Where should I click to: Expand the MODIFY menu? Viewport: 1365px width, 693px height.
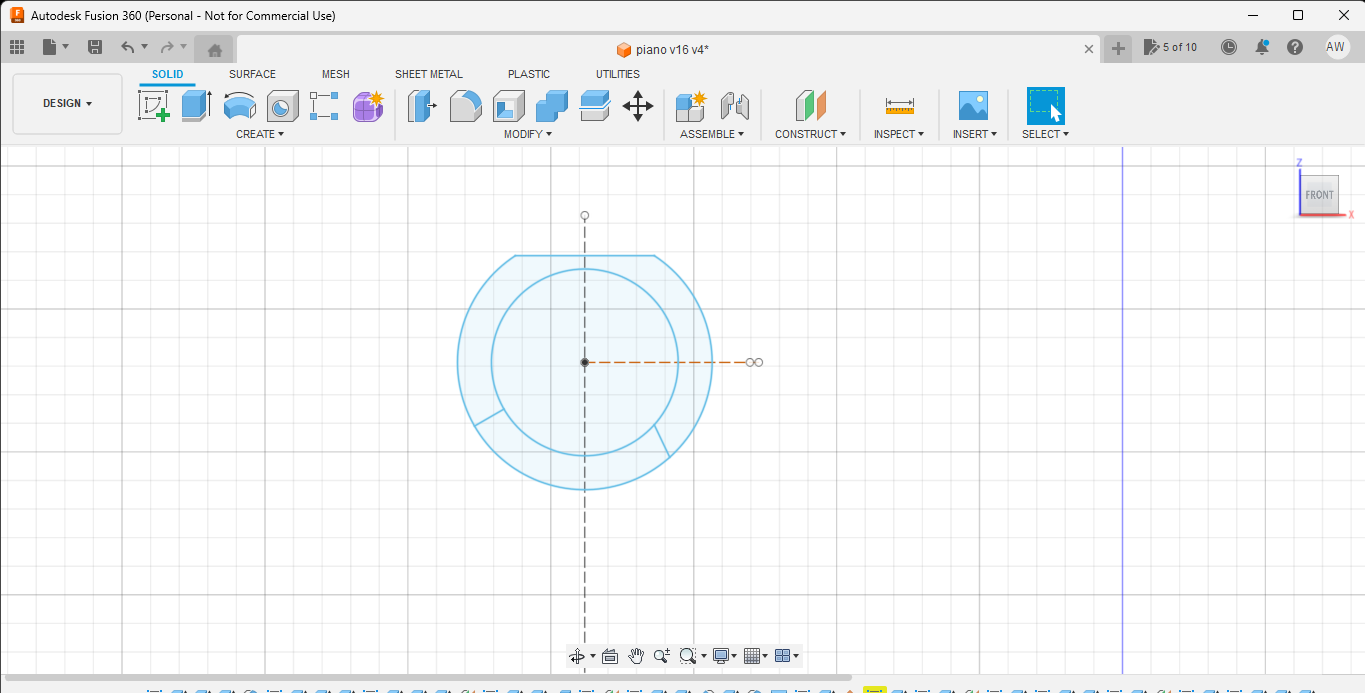[x=528, y=134]
